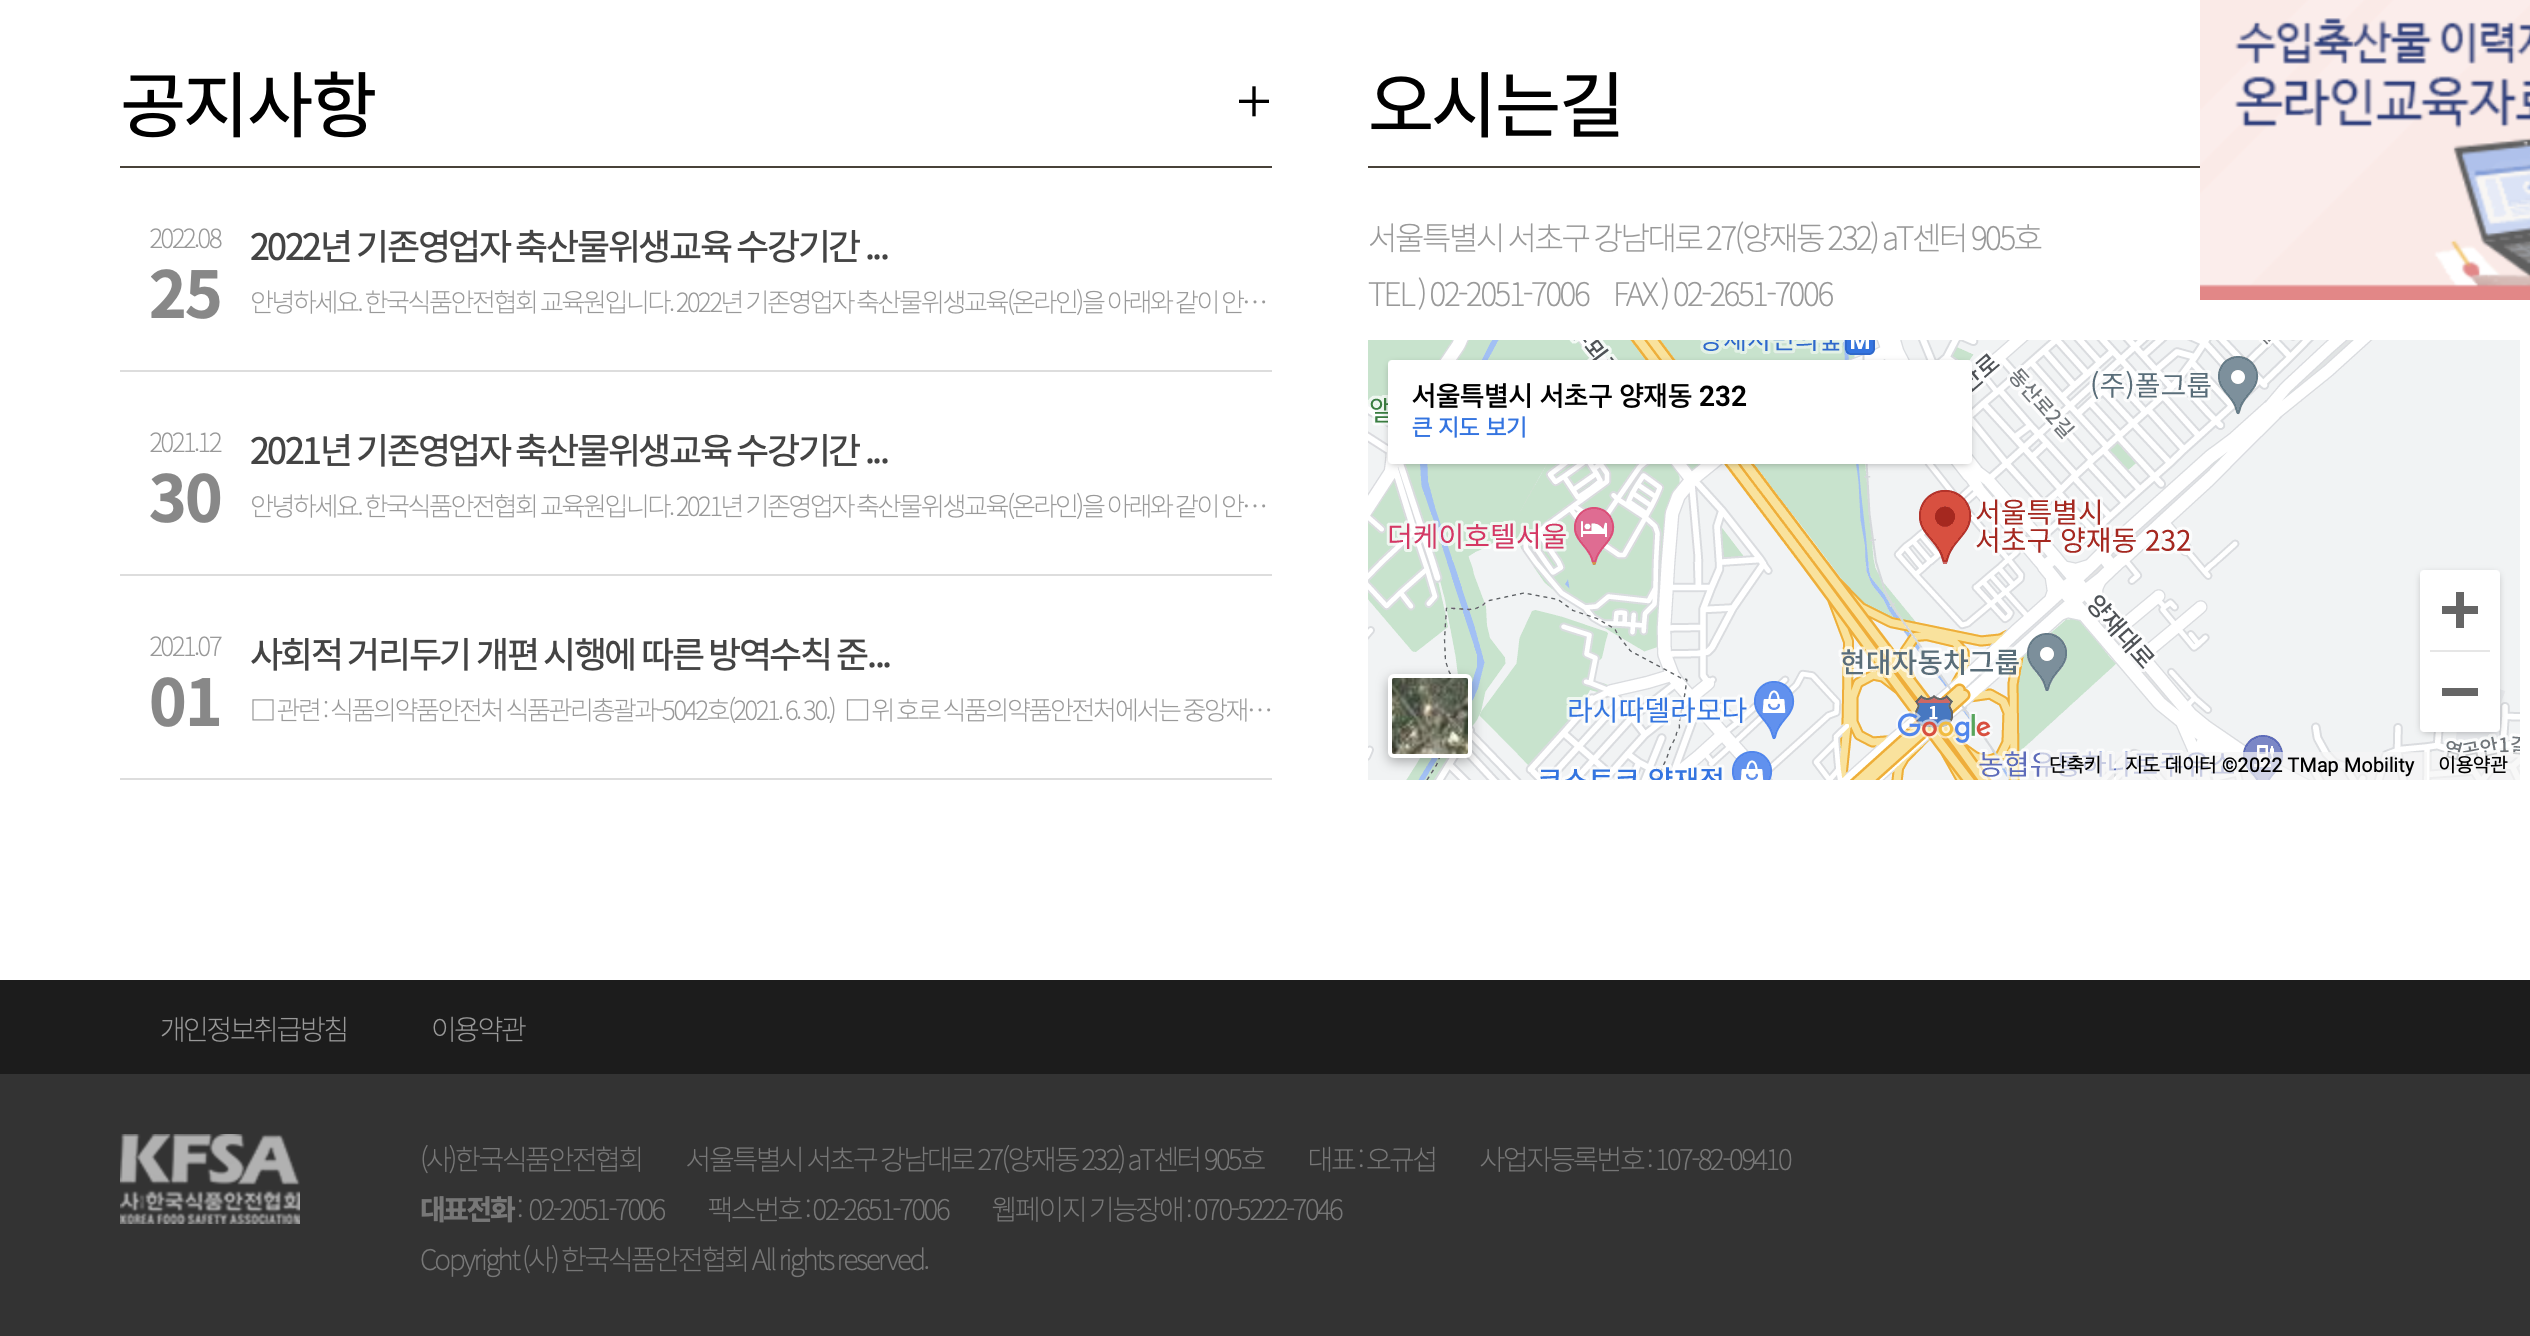This screenshot has width=2530, height=1336.
Task: Open the 사회적 거리두기 개편 notice
Action: (570, 654)
